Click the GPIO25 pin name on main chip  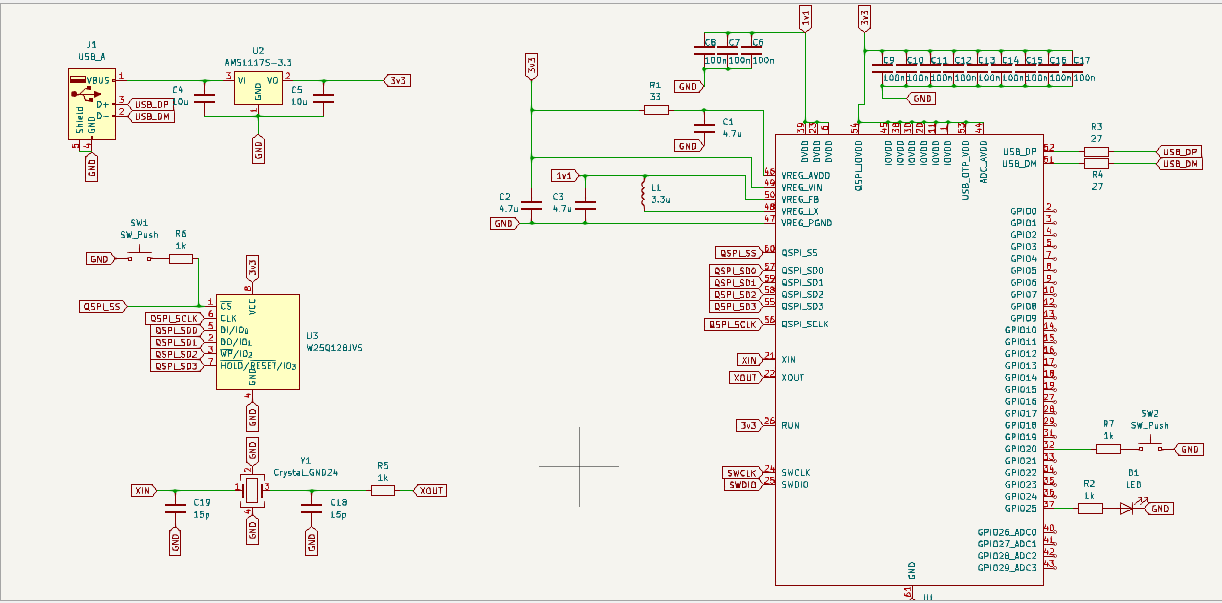(x=1023, y=508)
